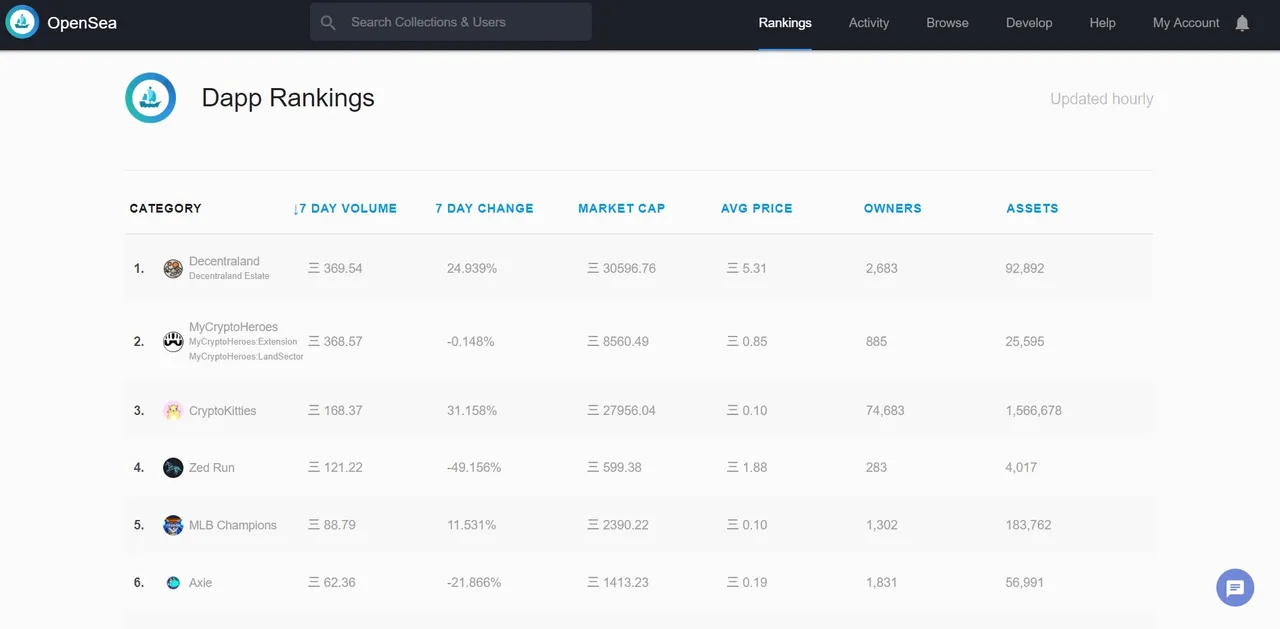
Task: Click MyCryptoHeroes' 368.57 volume value
Action: tap(335, 341)
